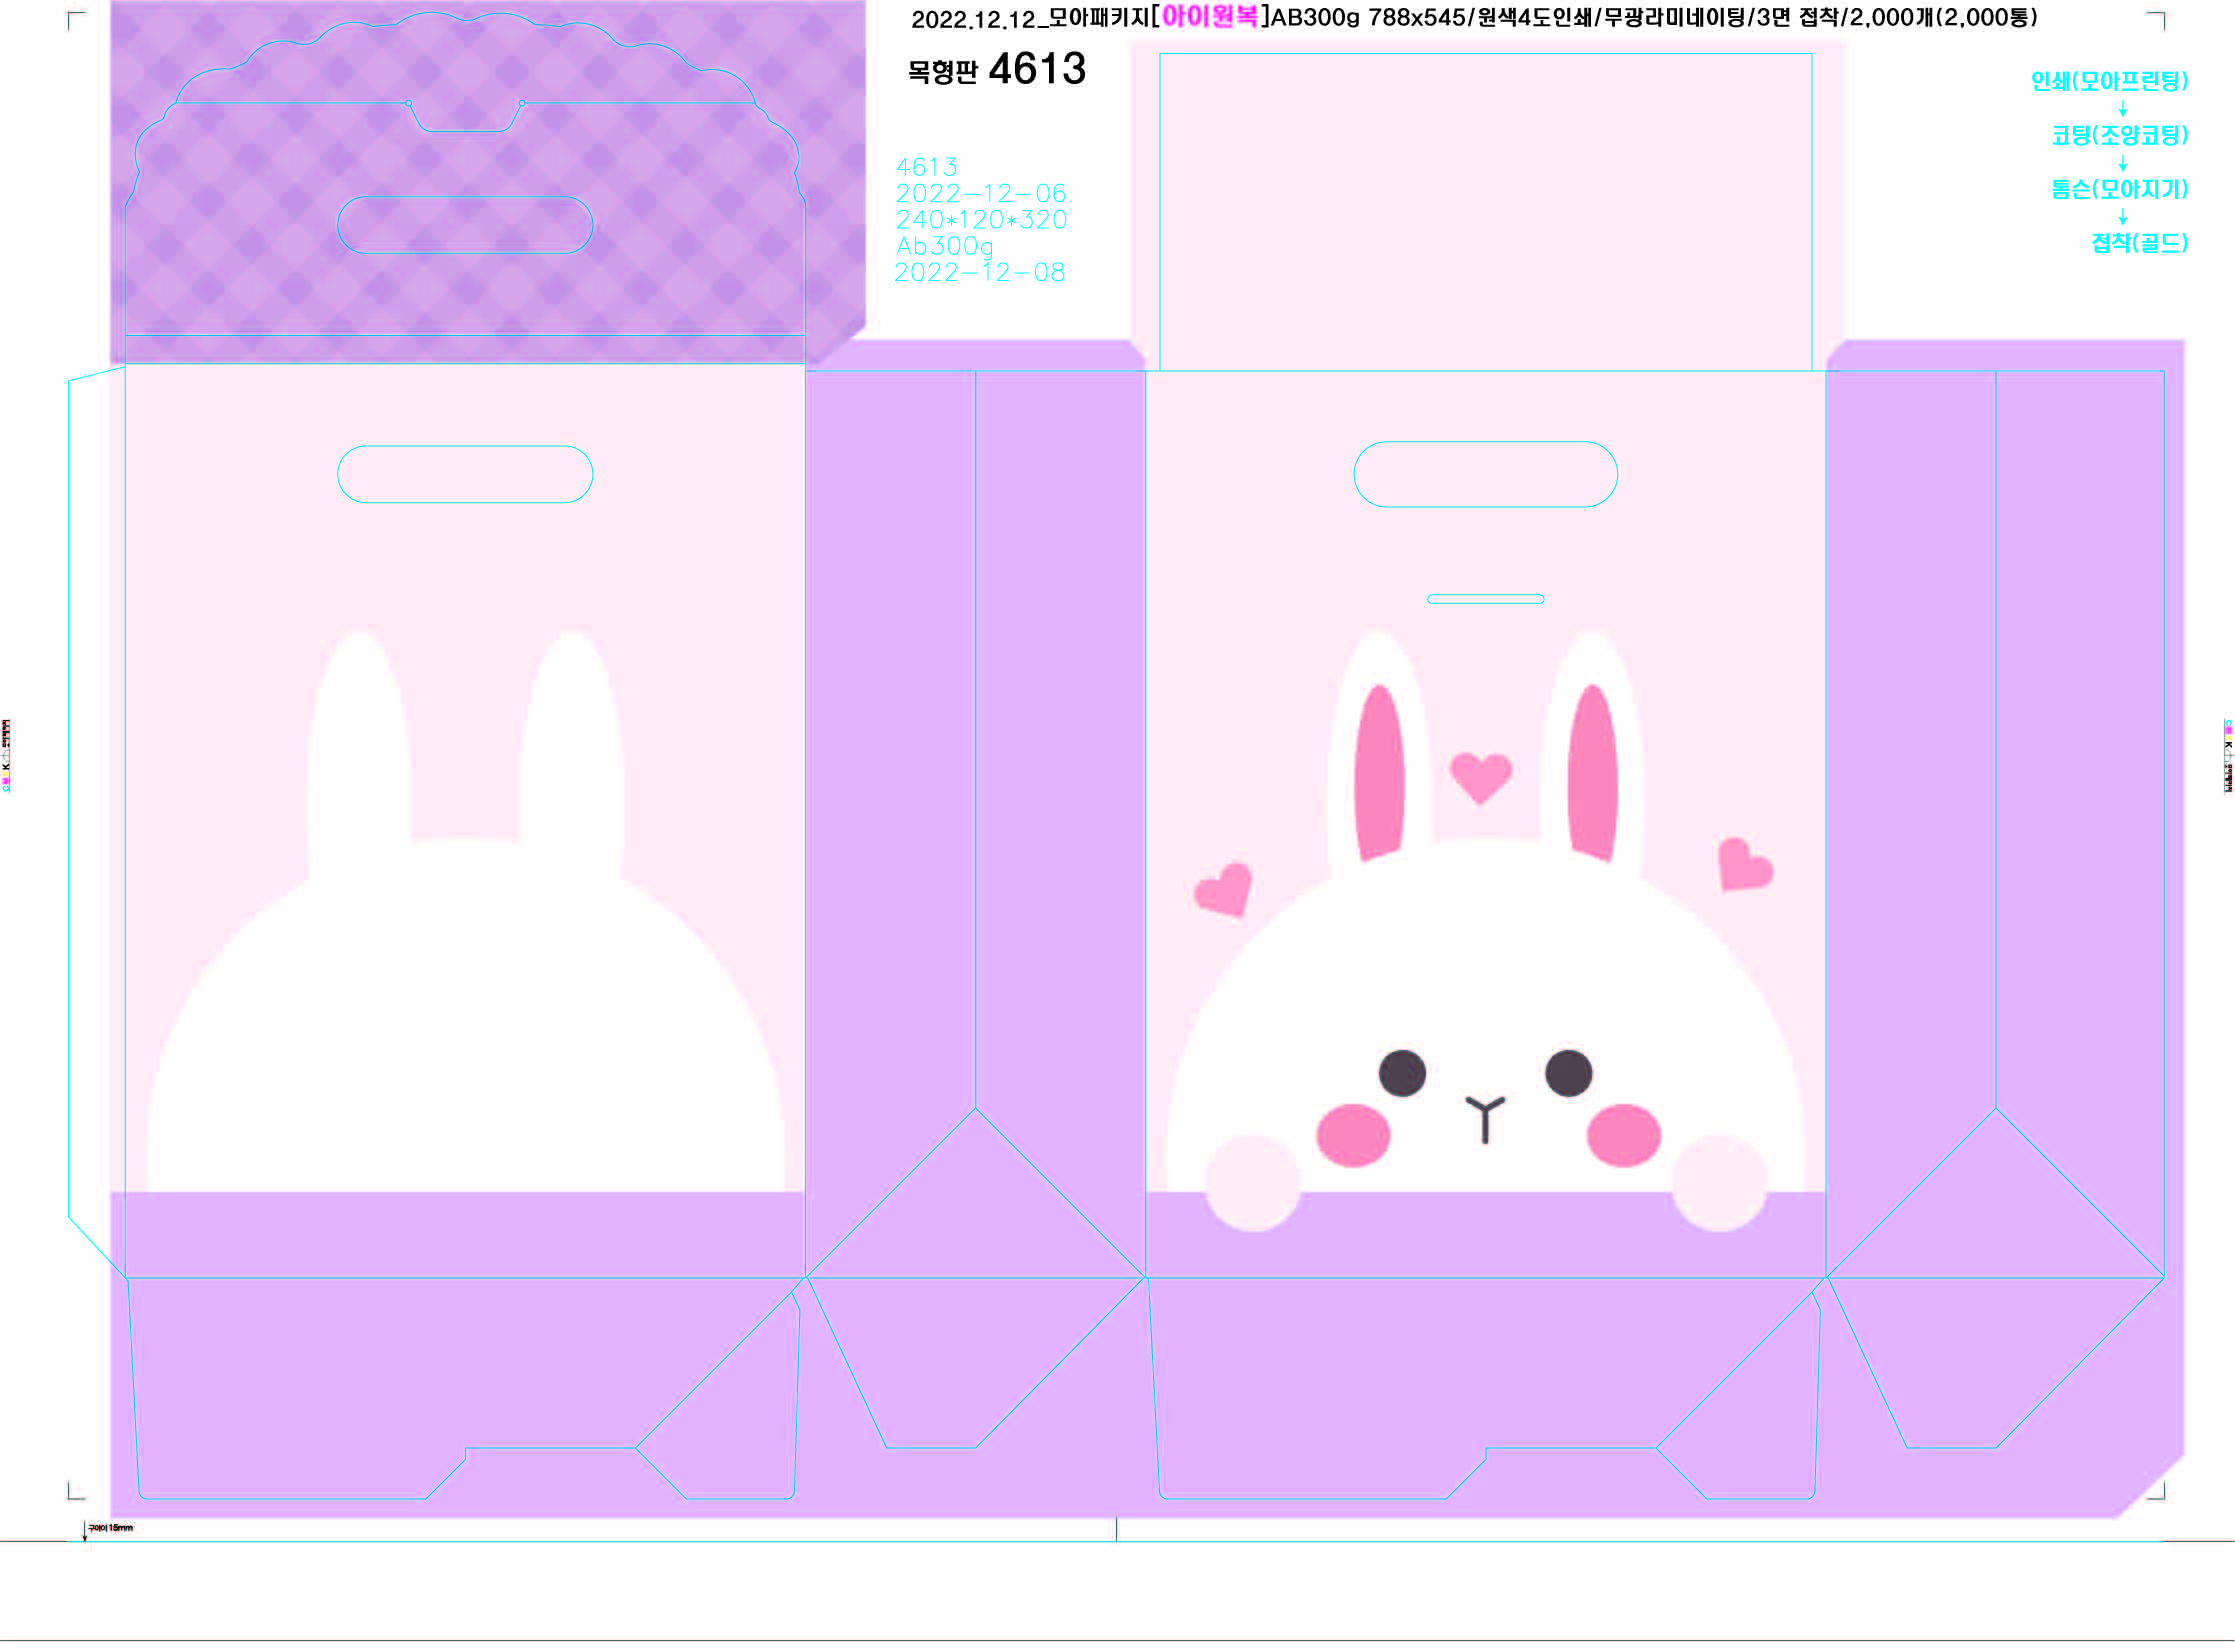Click the heart left of the bunny

pos(1224,888)
